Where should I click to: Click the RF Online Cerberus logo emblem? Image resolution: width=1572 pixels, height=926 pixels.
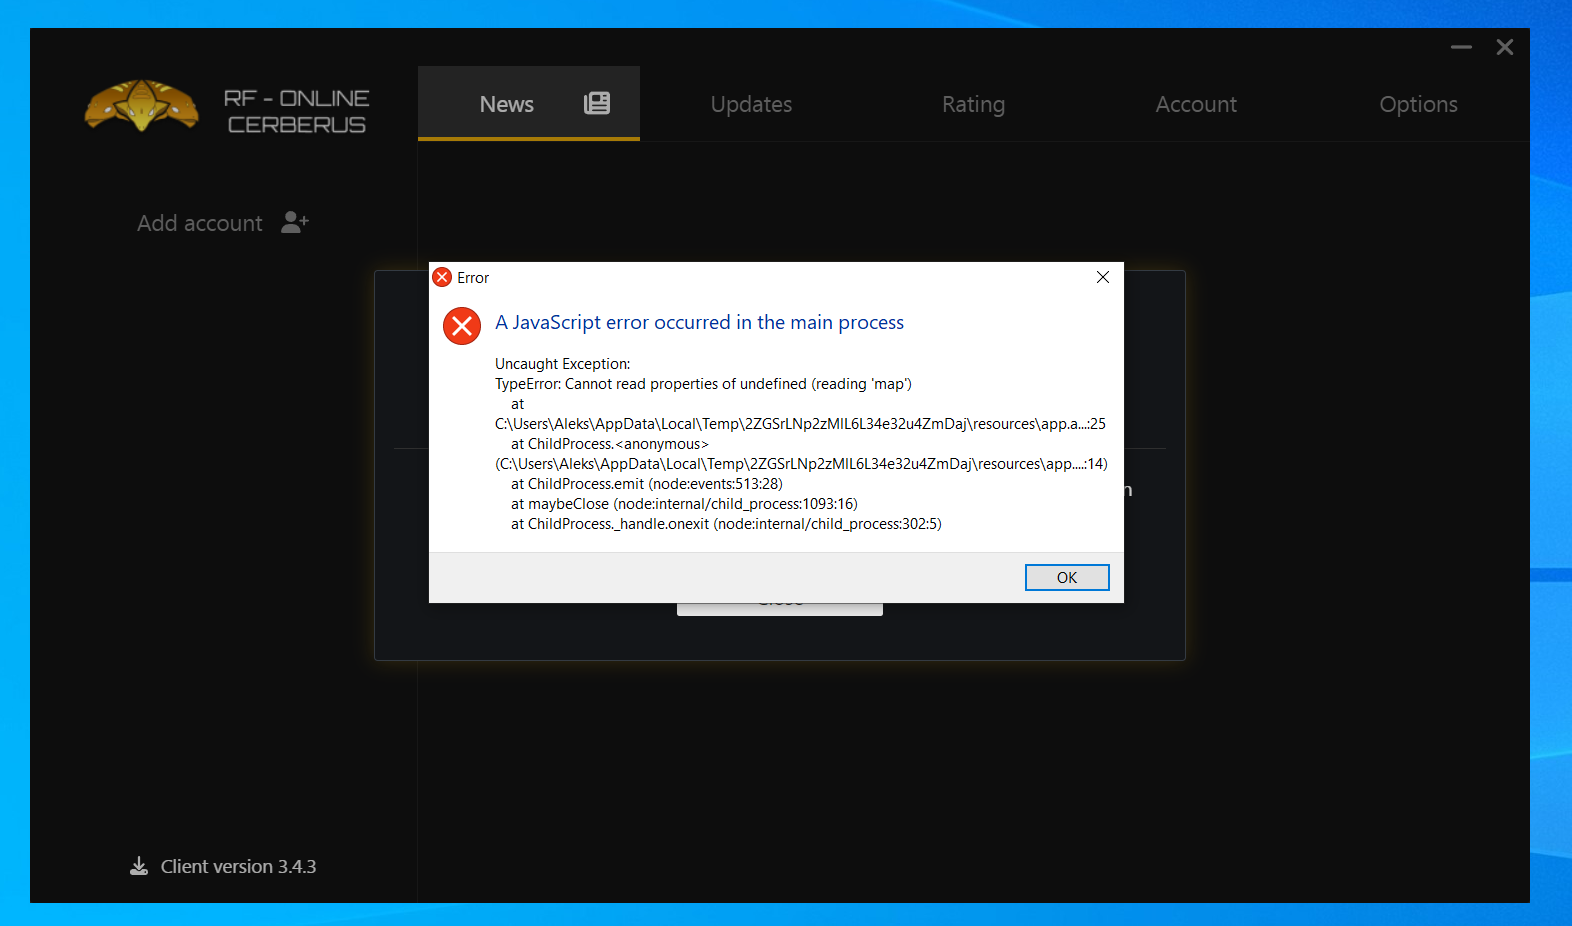click(x=142, y=106)
